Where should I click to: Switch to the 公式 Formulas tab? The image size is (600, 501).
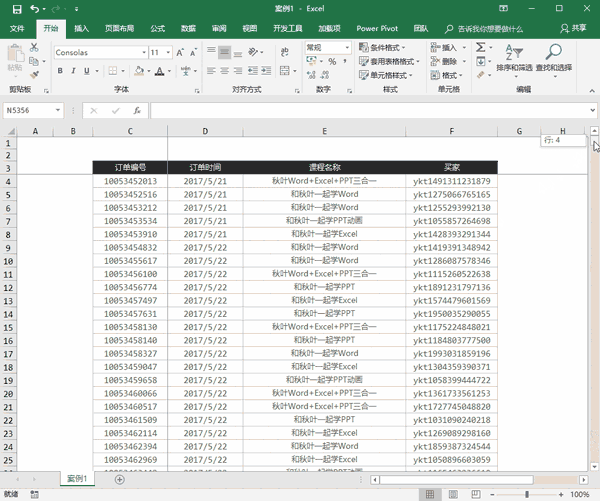(157, 29)
